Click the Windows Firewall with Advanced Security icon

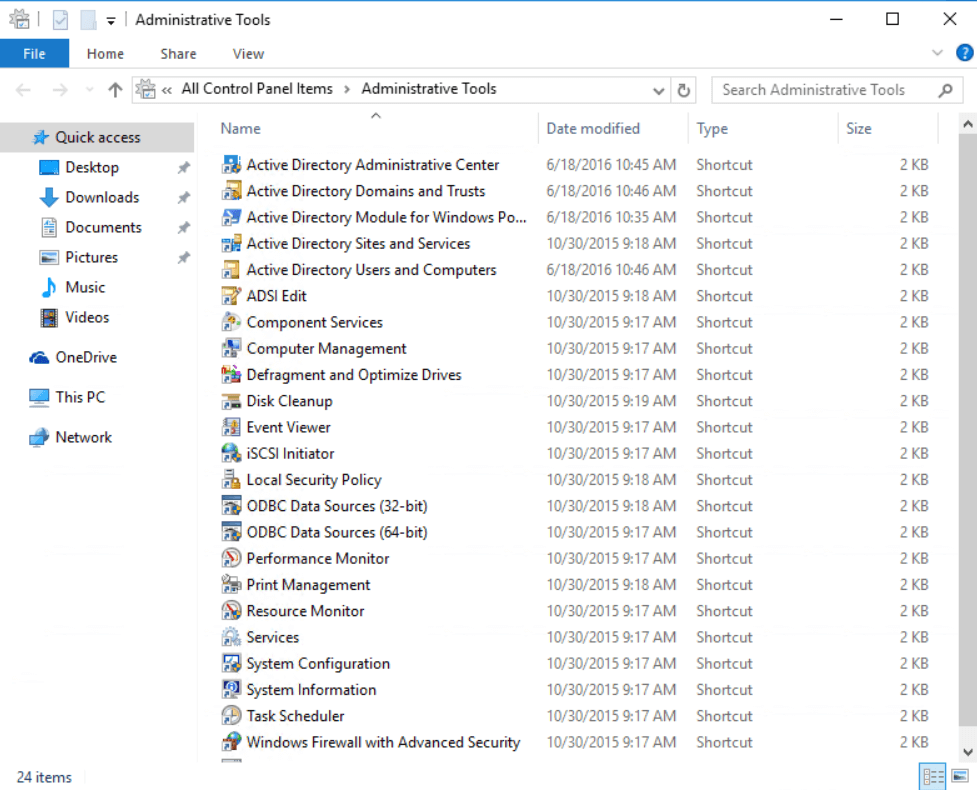[231, 742]
